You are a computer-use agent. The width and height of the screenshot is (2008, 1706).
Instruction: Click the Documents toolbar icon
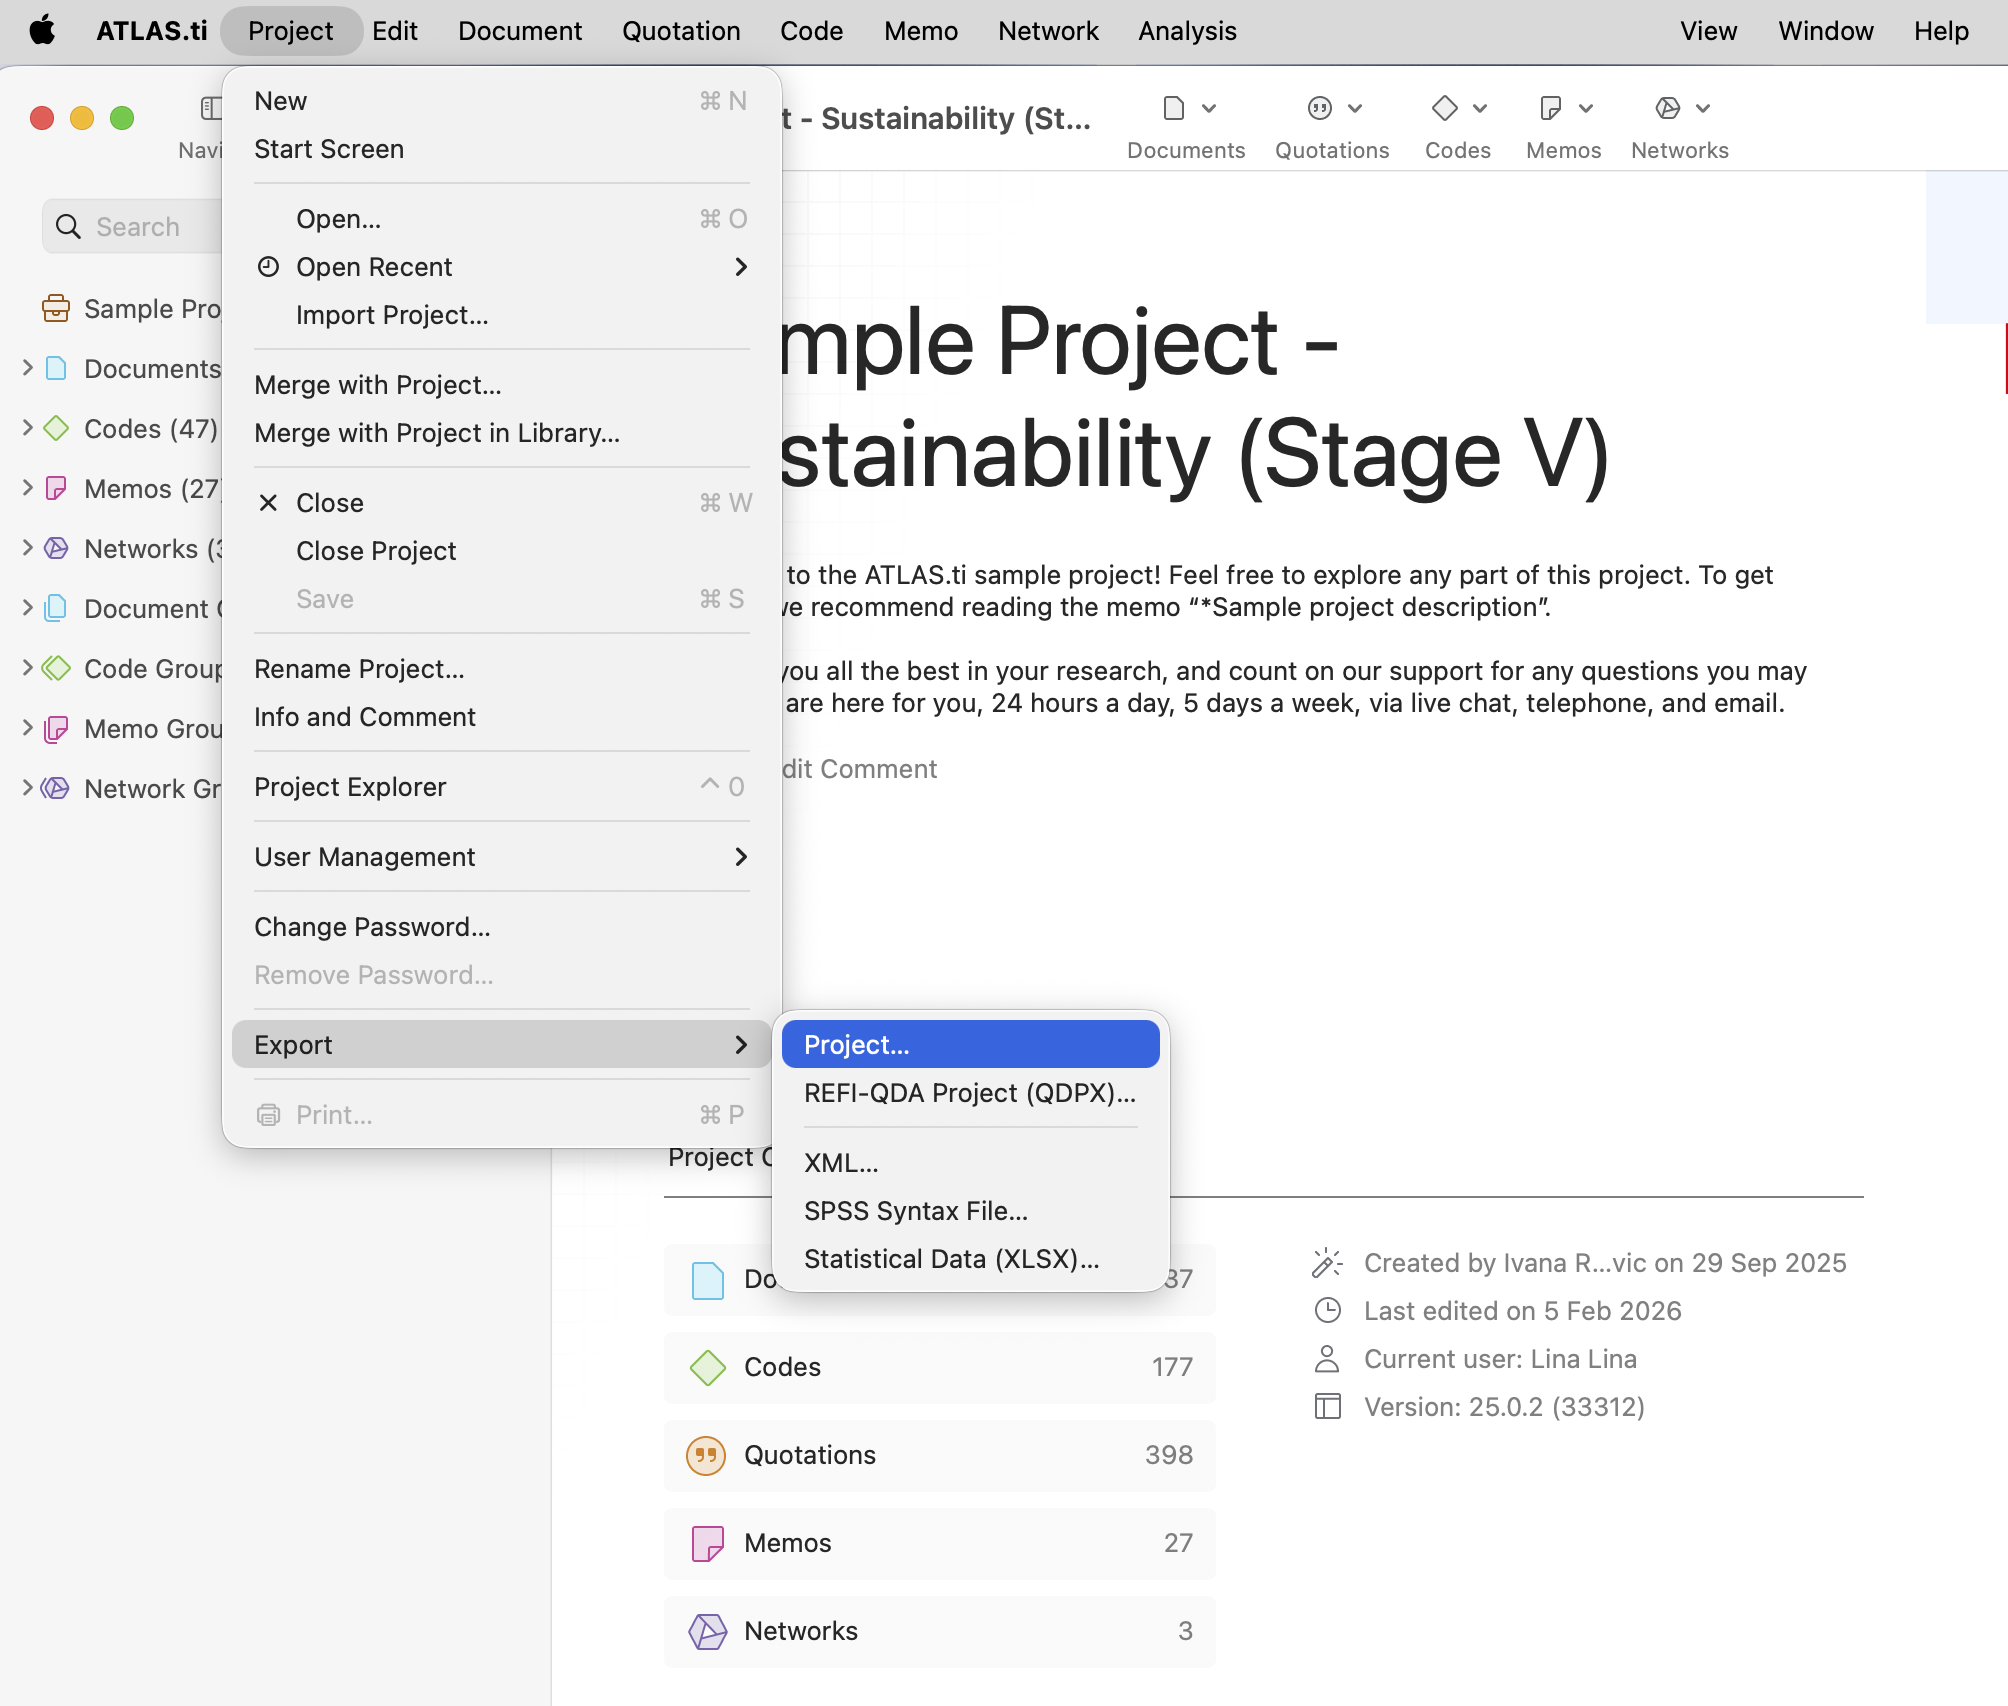1174,108
